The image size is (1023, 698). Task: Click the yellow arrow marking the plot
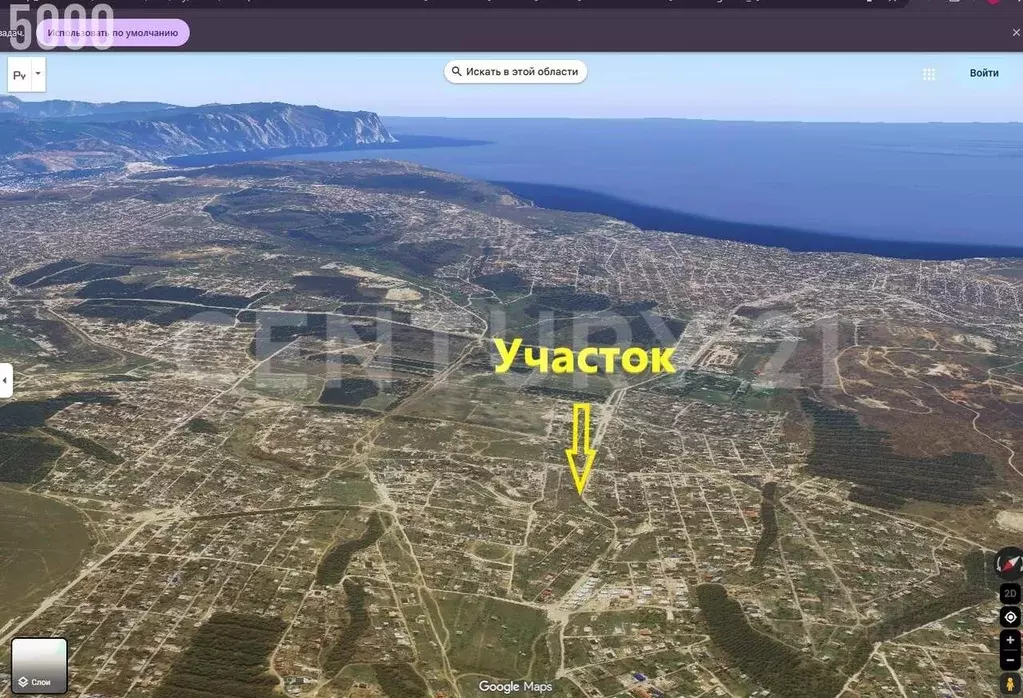[580, 445]
